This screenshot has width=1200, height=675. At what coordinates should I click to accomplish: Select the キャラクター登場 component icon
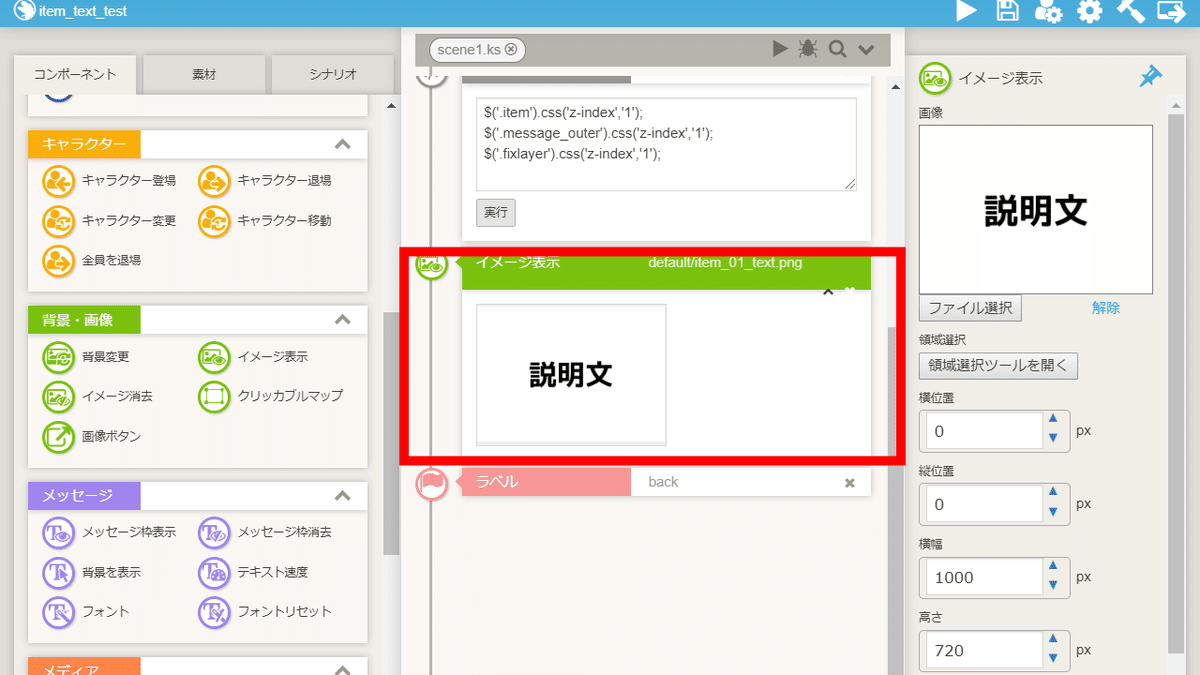pyautogui.click(x=58, y=181)
